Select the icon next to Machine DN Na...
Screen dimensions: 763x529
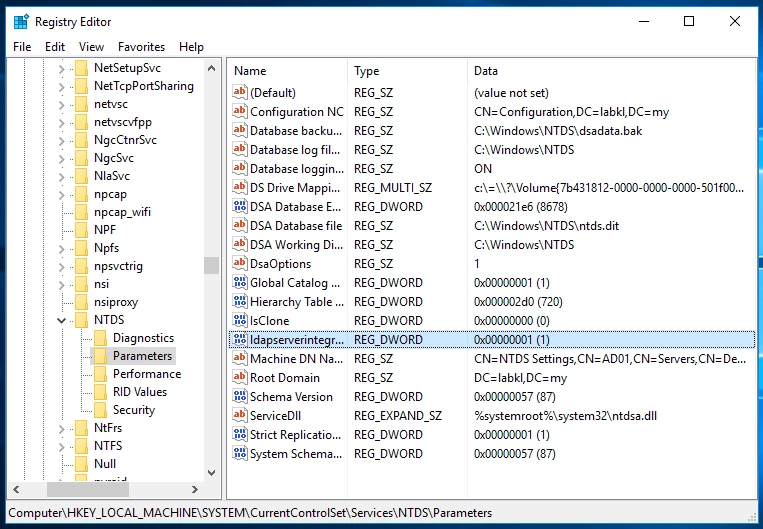(x=240, y=358)
